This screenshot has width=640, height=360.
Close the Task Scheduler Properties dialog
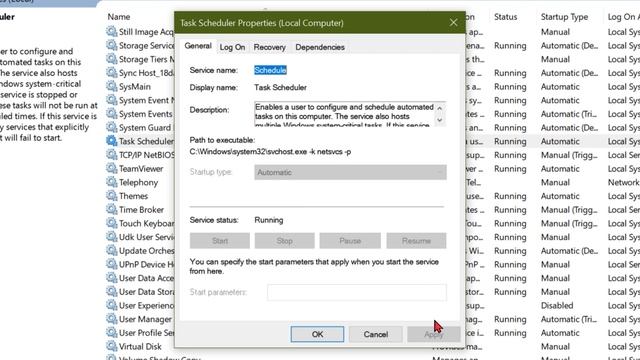[x=453, y=22]
